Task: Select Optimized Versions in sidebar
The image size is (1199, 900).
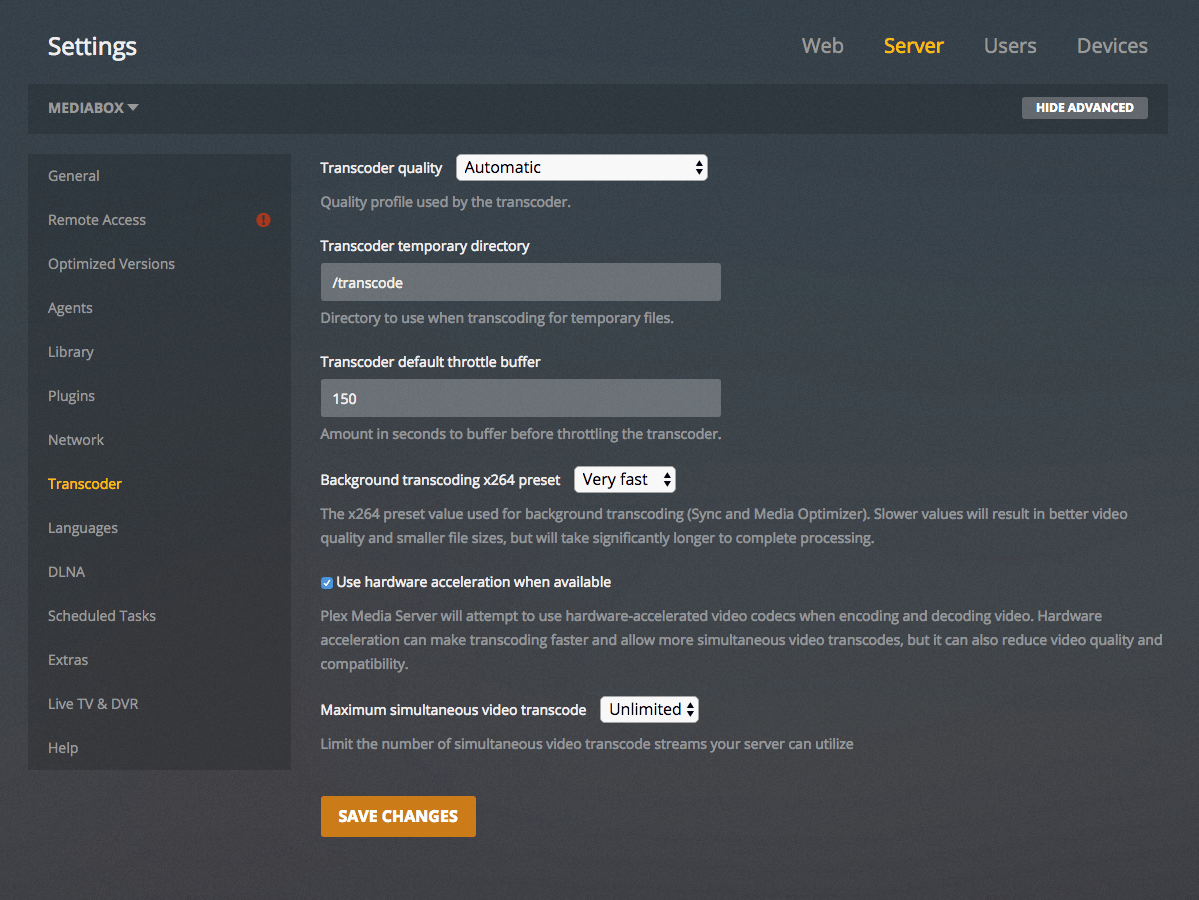Action: [x=111, y=264]
